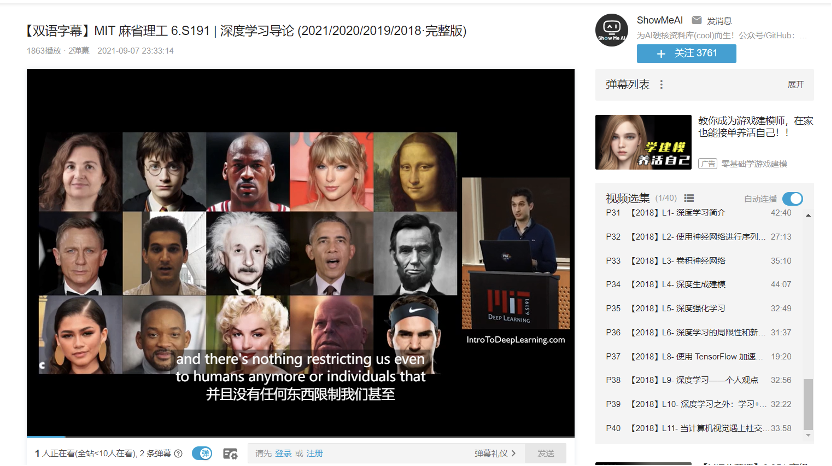Image resolution: width=832 pixels, height=466 pixels.
Task: Open the ShowMeAI channel name link
Action: (660, 20)
